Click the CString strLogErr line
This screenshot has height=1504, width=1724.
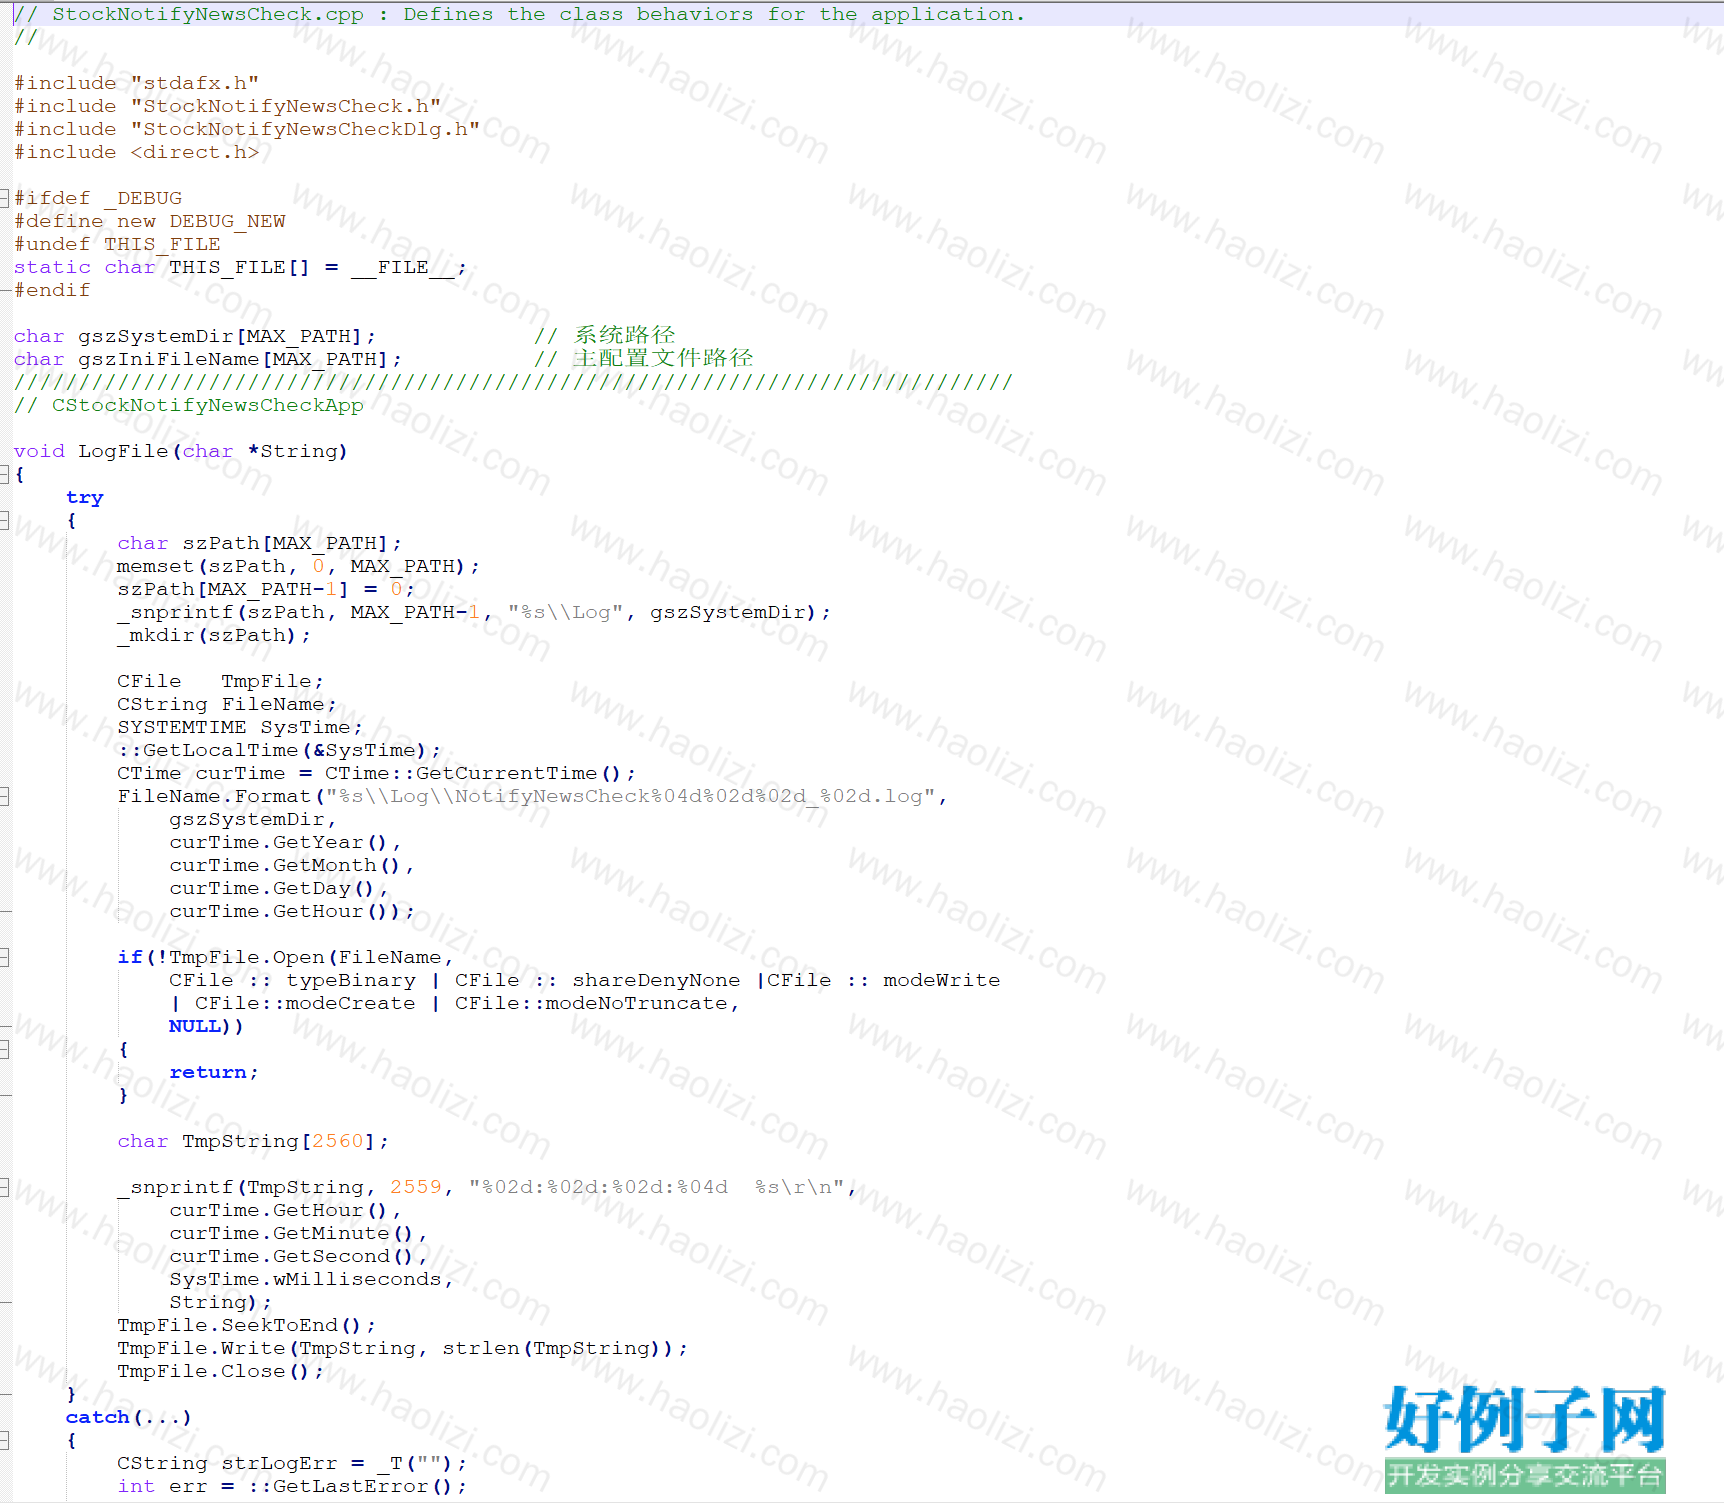click(x=292, y=1463)
